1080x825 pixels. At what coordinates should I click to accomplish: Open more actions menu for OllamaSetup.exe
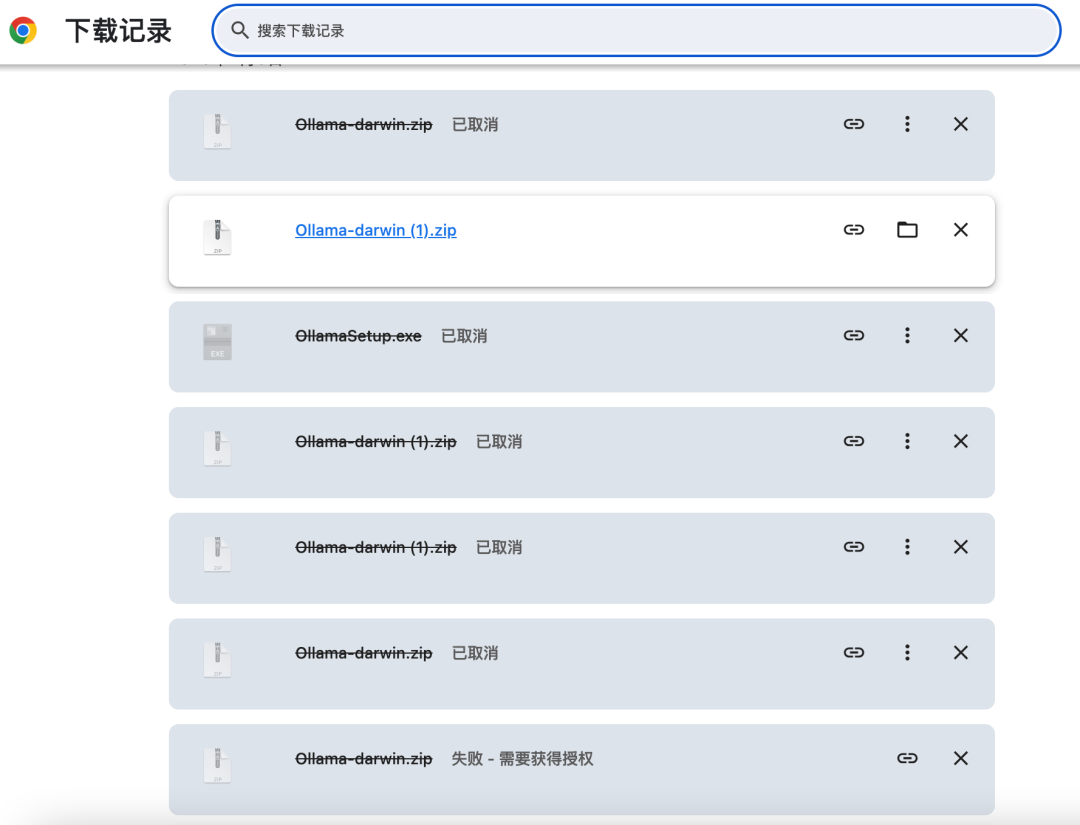point(907,335)
